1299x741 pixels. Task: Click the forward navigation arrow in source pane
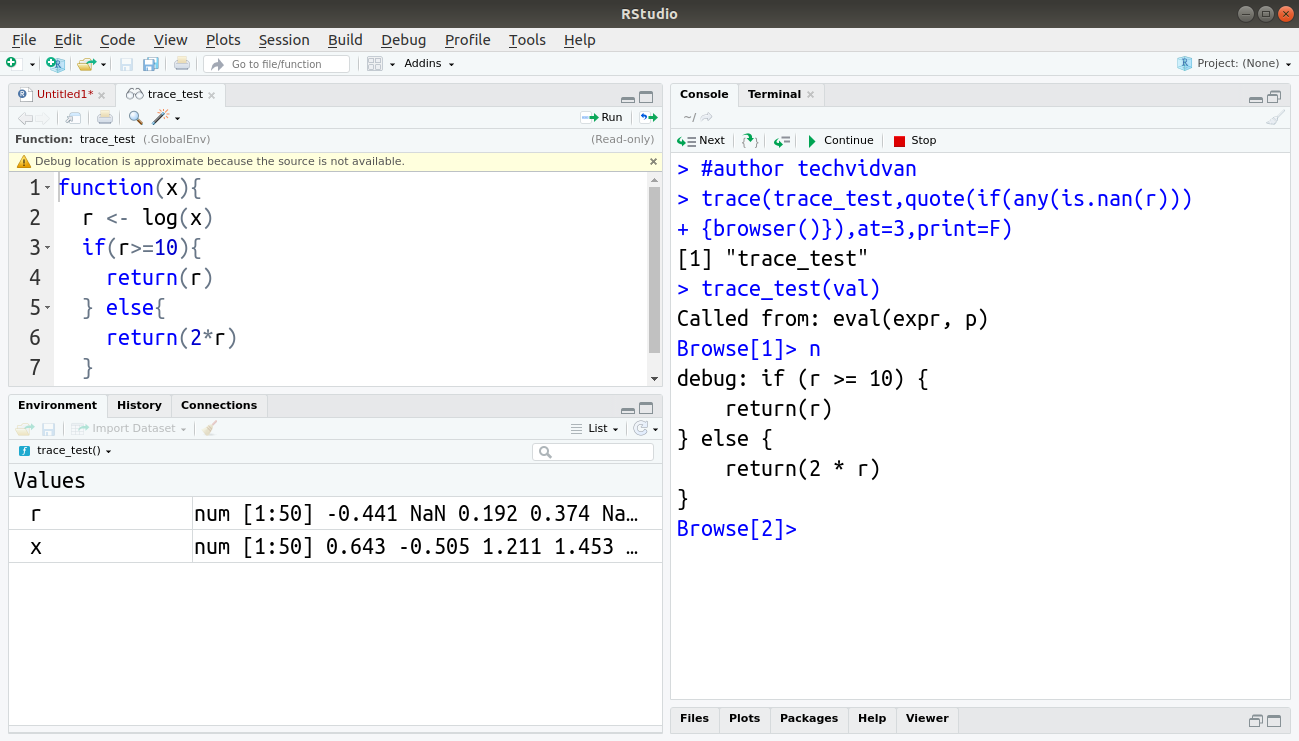[42, 118]
